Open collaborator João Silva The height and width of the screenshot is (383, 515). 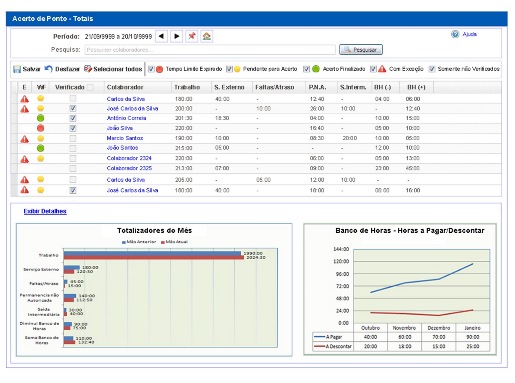pos(120,128)
